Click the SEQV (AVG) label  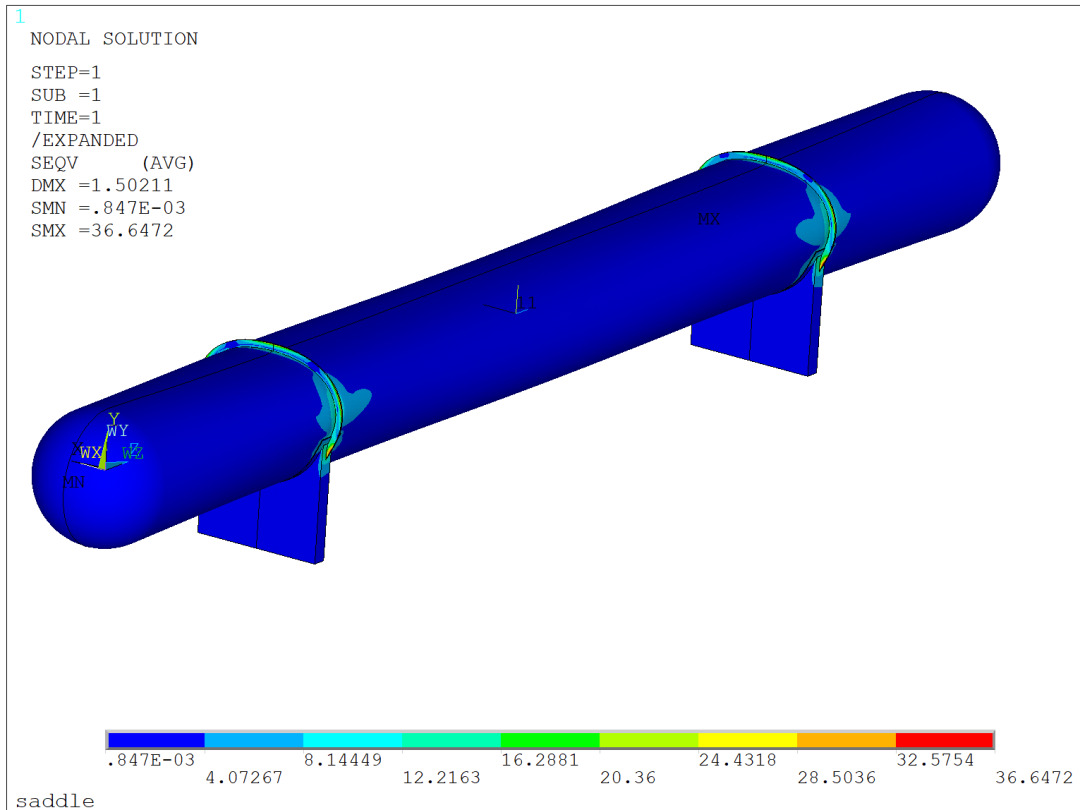pos(112,163)
